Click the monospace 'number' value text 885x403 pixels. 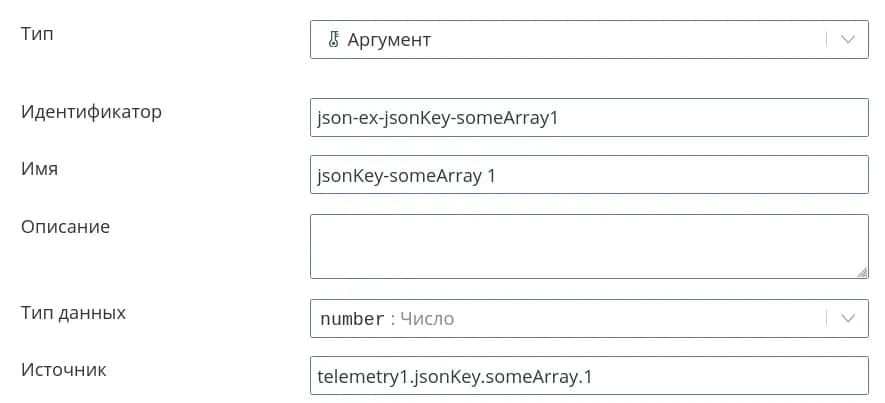[x=352, y=319]
